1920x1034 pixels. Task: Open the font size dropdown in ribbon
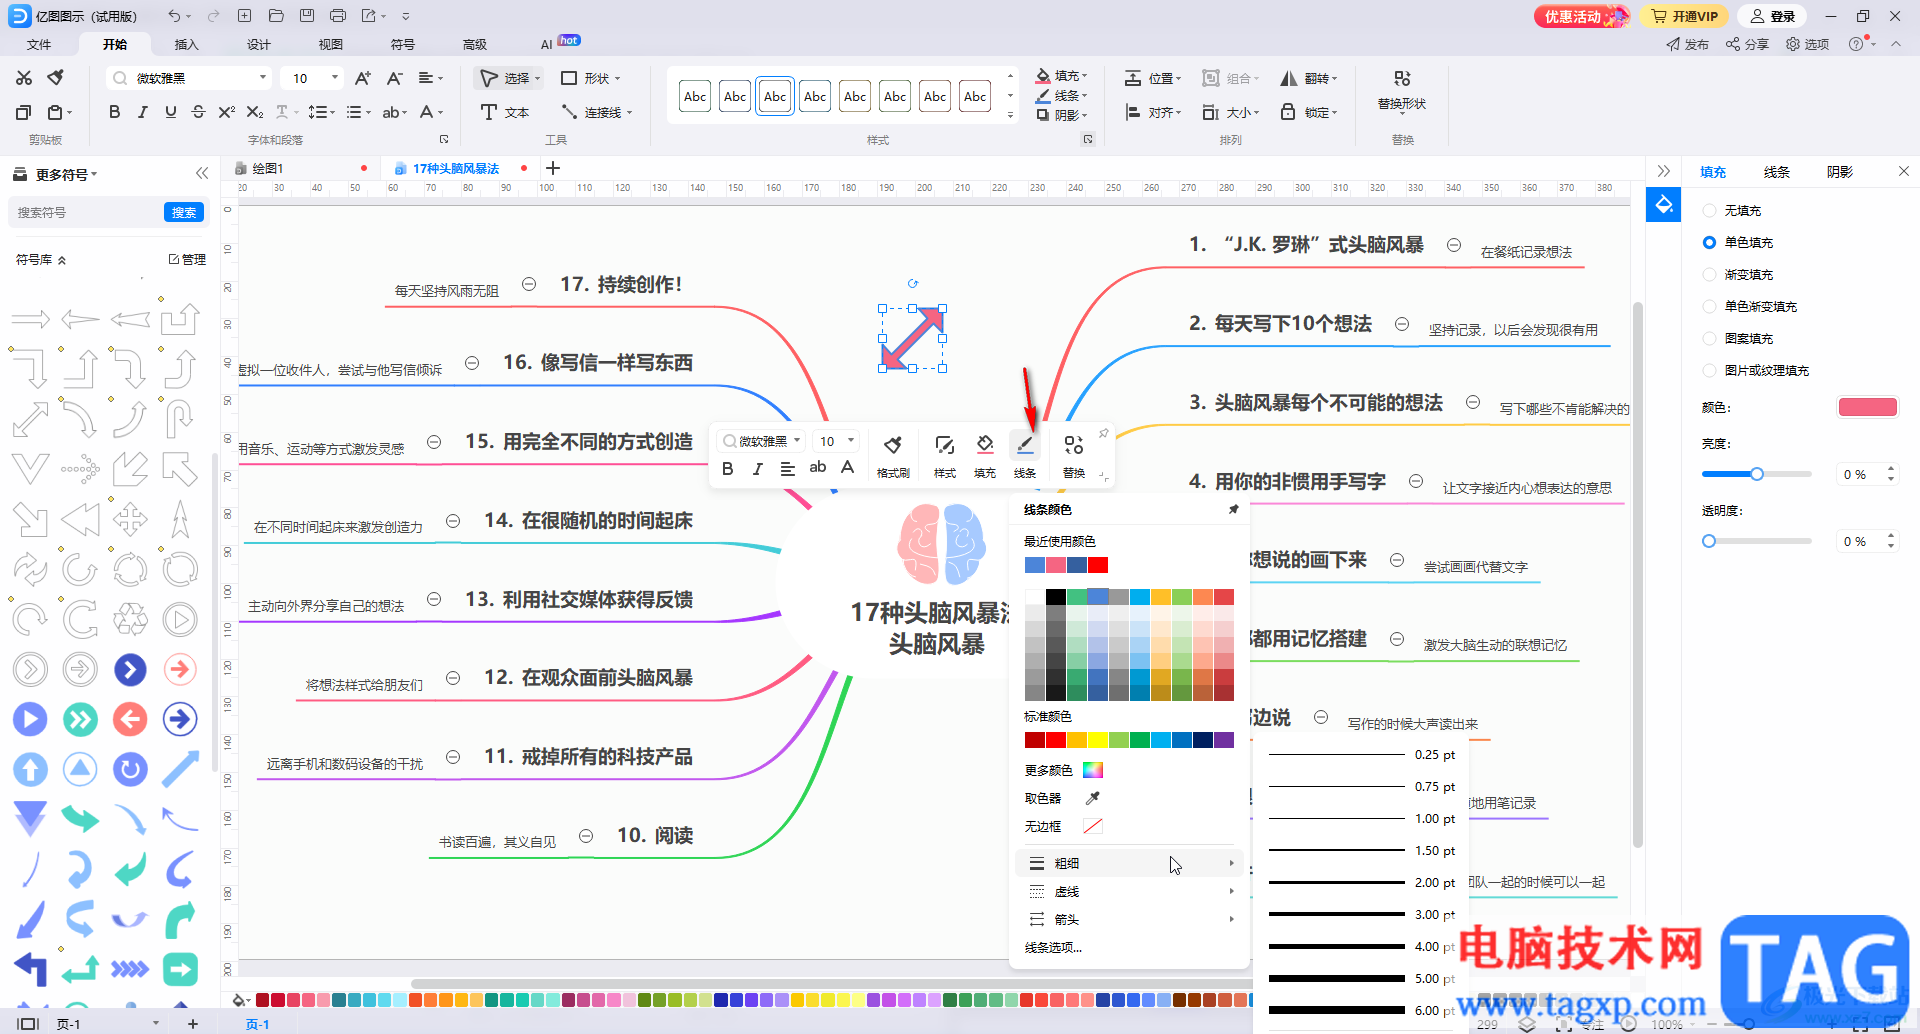[335, 78]
